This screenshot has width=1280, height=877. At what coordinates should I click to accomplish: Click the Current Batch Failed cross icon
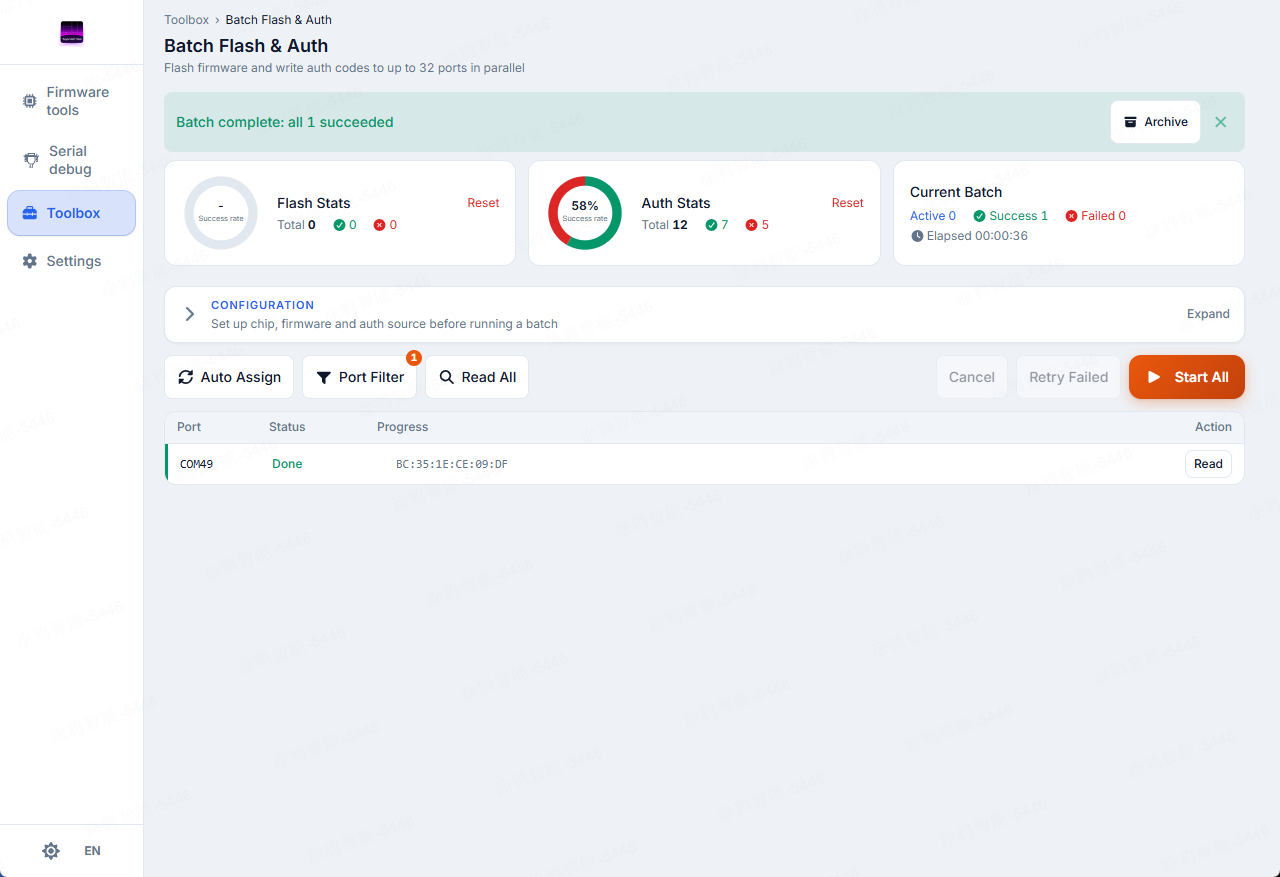(1071, 216)
